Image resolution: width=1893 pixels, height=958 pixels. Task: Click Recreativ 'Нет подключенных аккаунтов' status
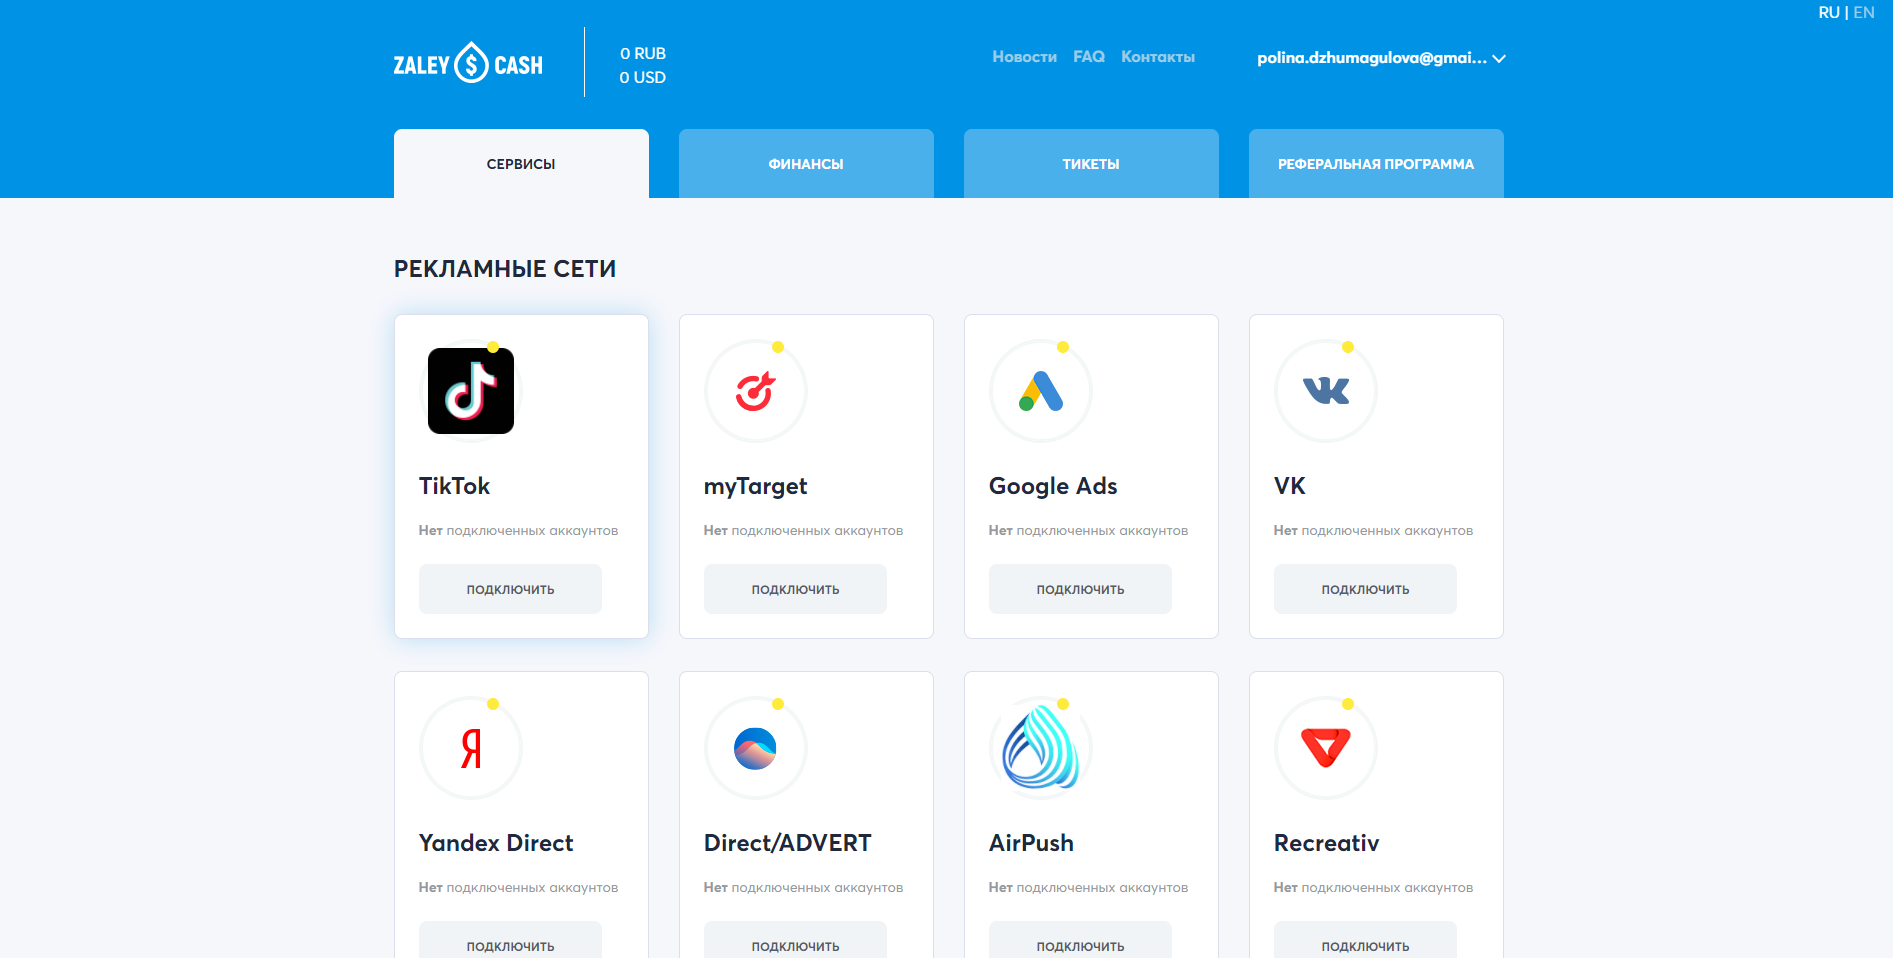pyautogui.click(x=1373, y=888)
